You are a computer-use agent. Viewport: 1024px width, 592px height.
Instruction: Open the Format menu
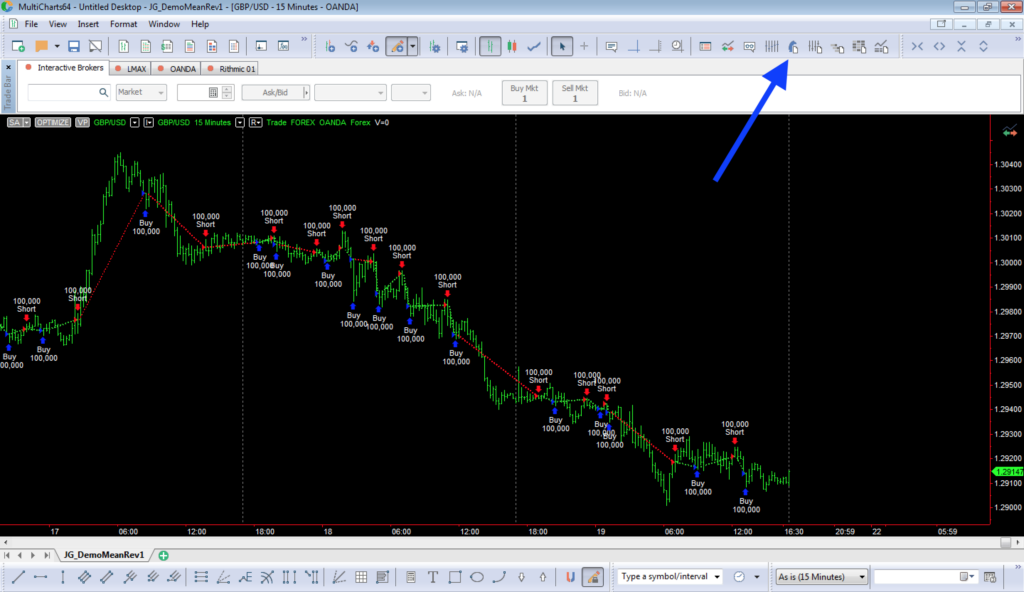tap(123, 23)
